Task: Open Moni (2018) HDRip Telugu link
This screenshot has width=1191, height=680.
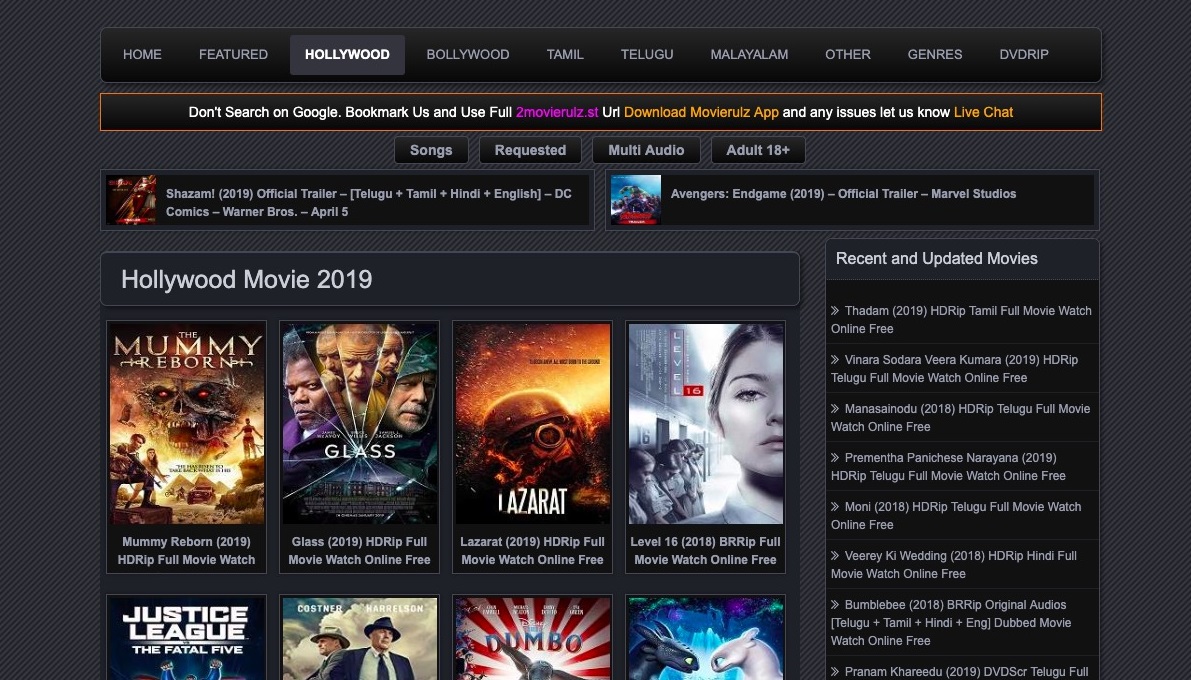Action: click(x=956, y=516)
